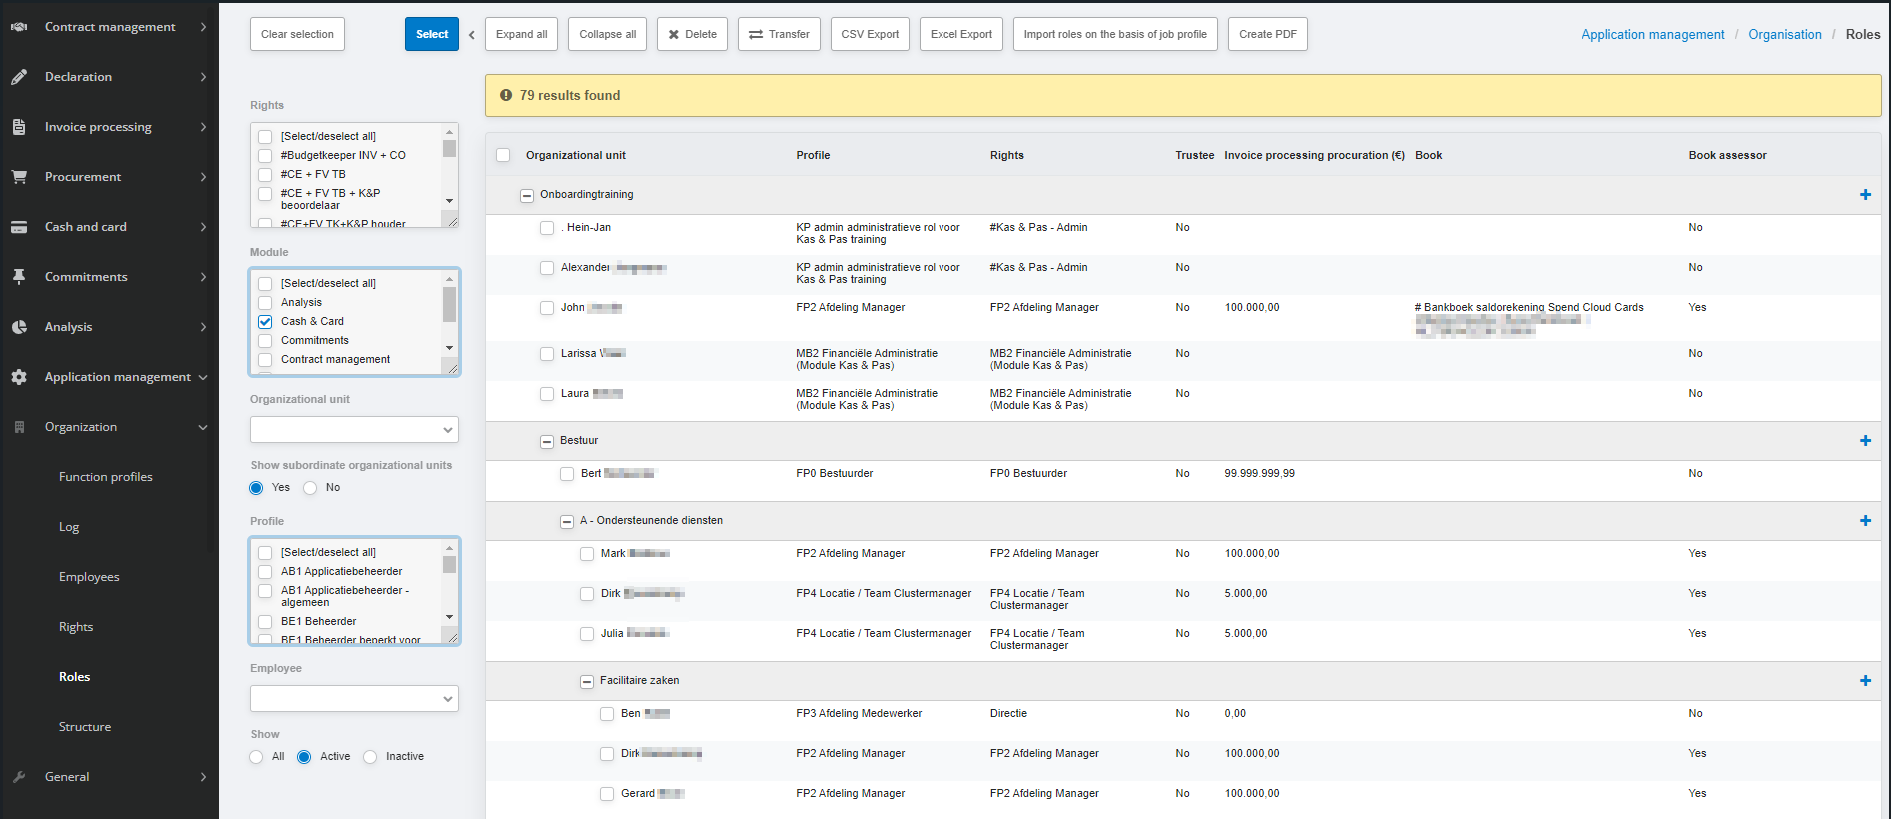Click the Book assessor column header

click(1727, 155)
